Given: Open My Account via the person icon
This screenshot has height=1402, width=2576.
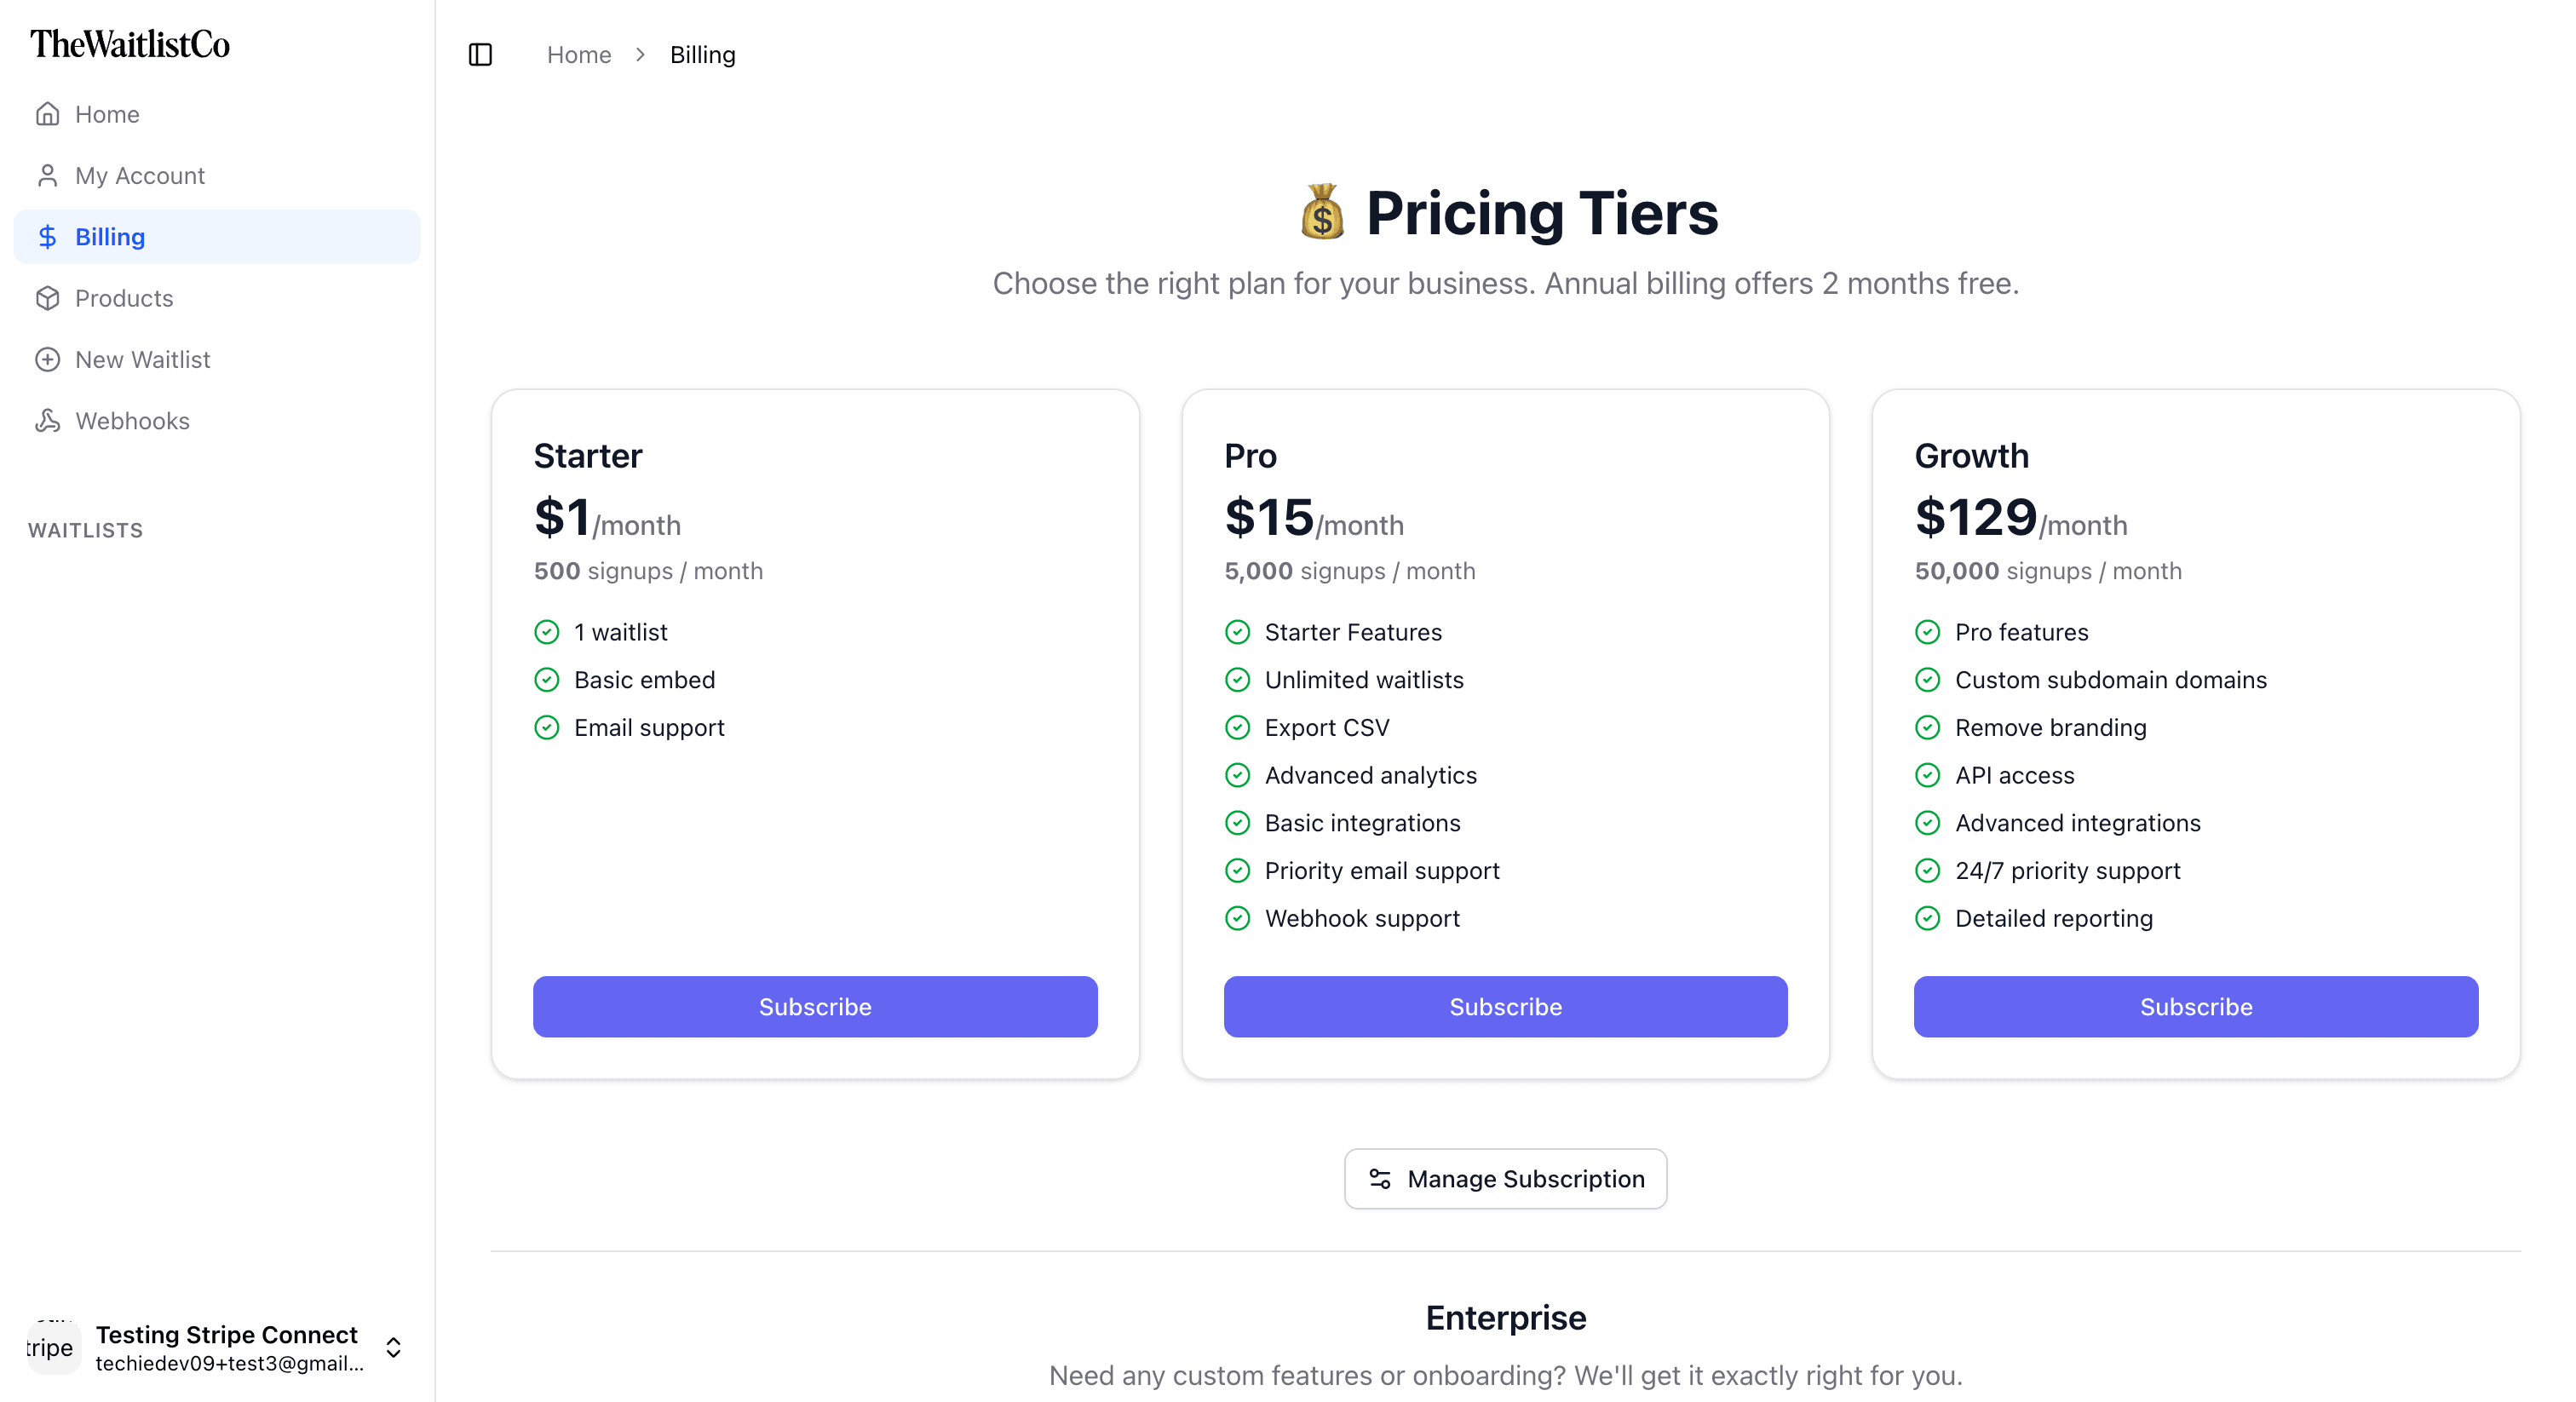Looking at the screenshot, I should pyautogui.click(x=49, y=175).
